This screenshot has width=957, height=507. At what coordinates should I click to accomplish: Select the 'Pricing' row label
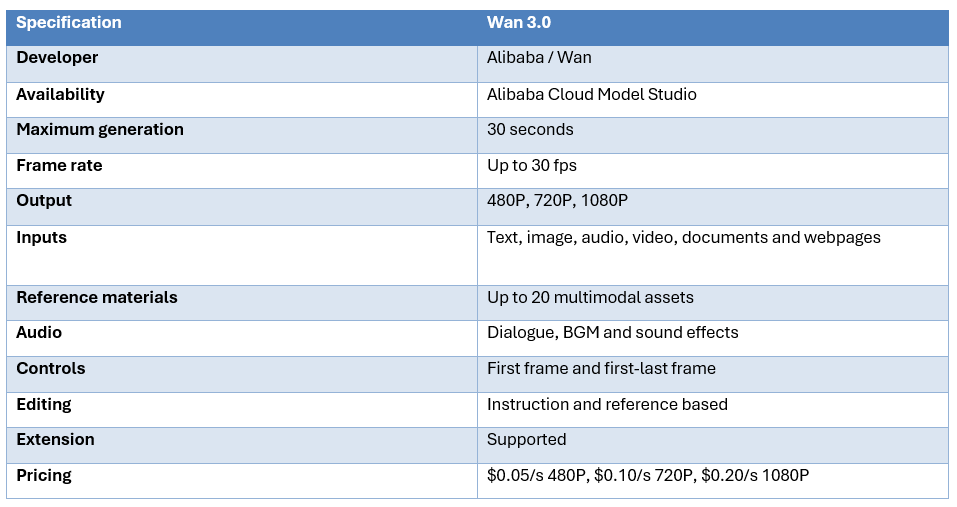click(44, 475)
